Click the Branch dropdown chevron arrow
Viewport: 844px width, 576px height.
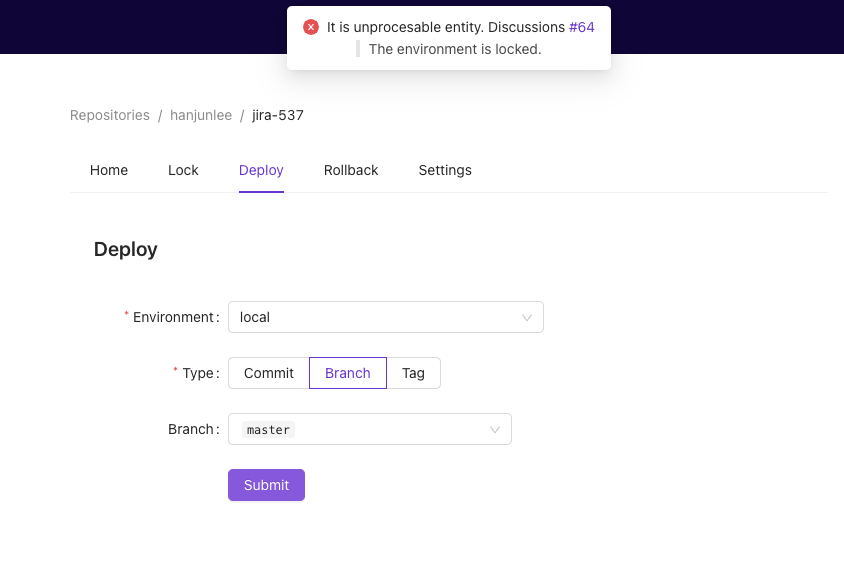click(x=495, y=430)
